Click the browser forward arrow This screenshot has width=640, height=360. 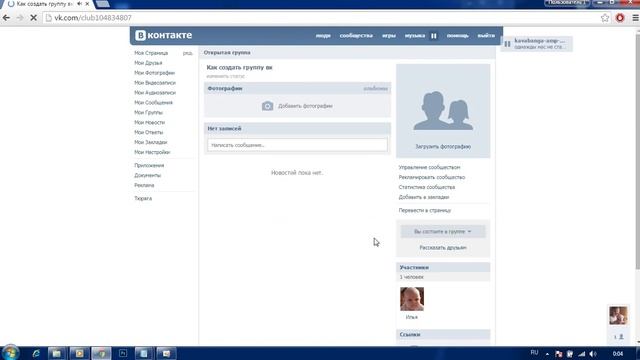click(20, 18)
